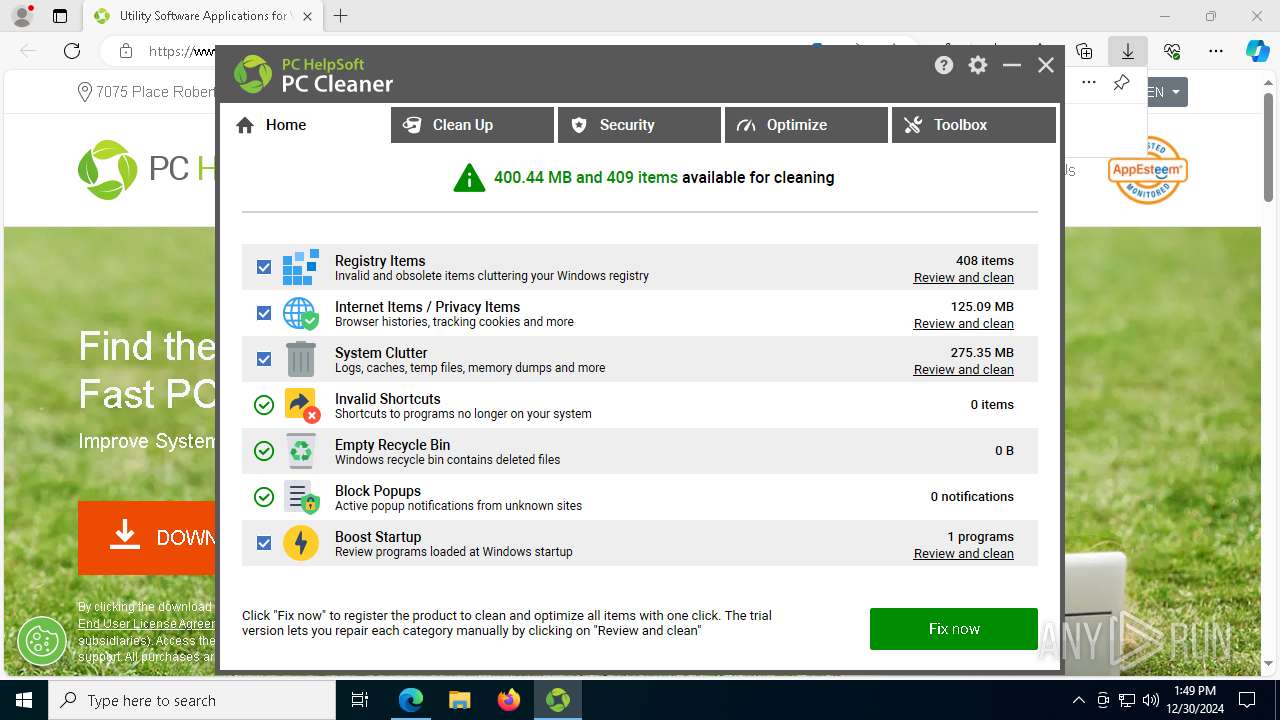Viewport: 1280px width, 720px height.
Task: Open PC Cleaner settings gear icon
Action: tap(978, 65)
